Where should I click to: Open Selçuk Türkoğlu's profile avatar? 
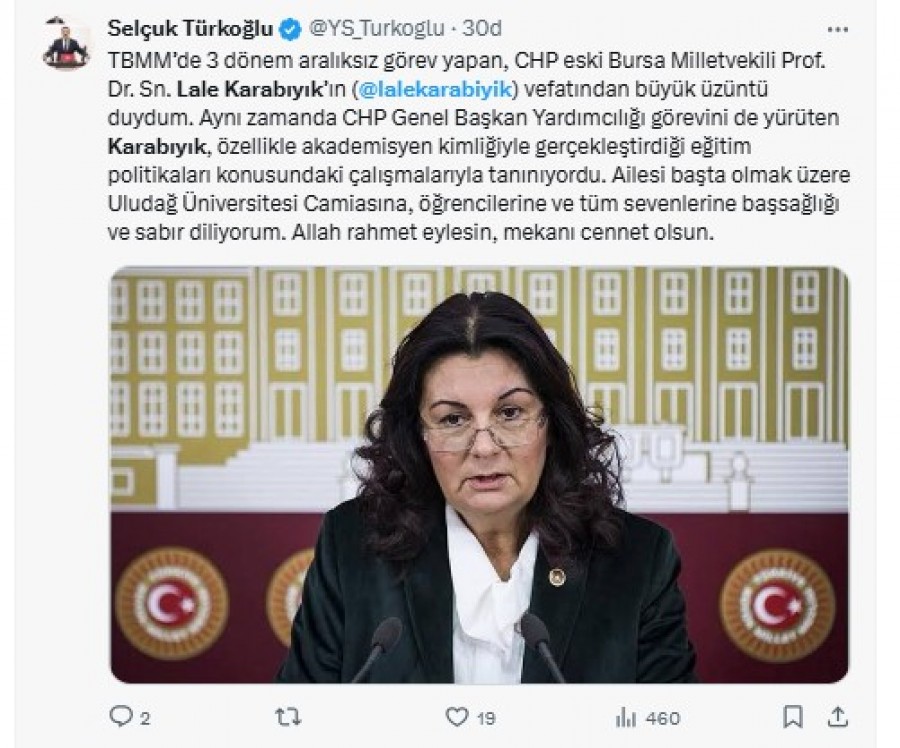coord(65,42)
